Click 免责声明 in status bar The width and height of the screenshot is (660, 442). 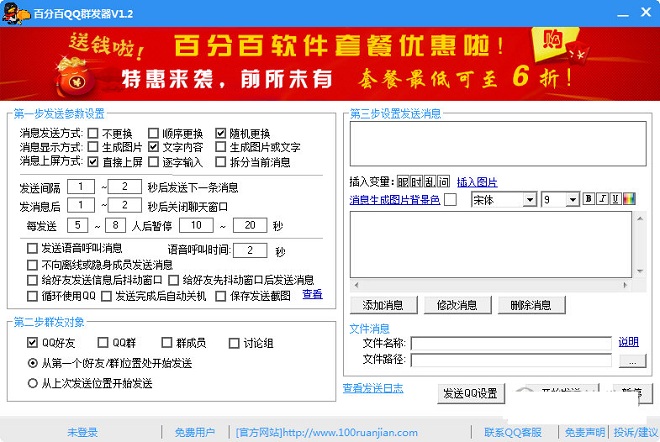coord(585,432)
